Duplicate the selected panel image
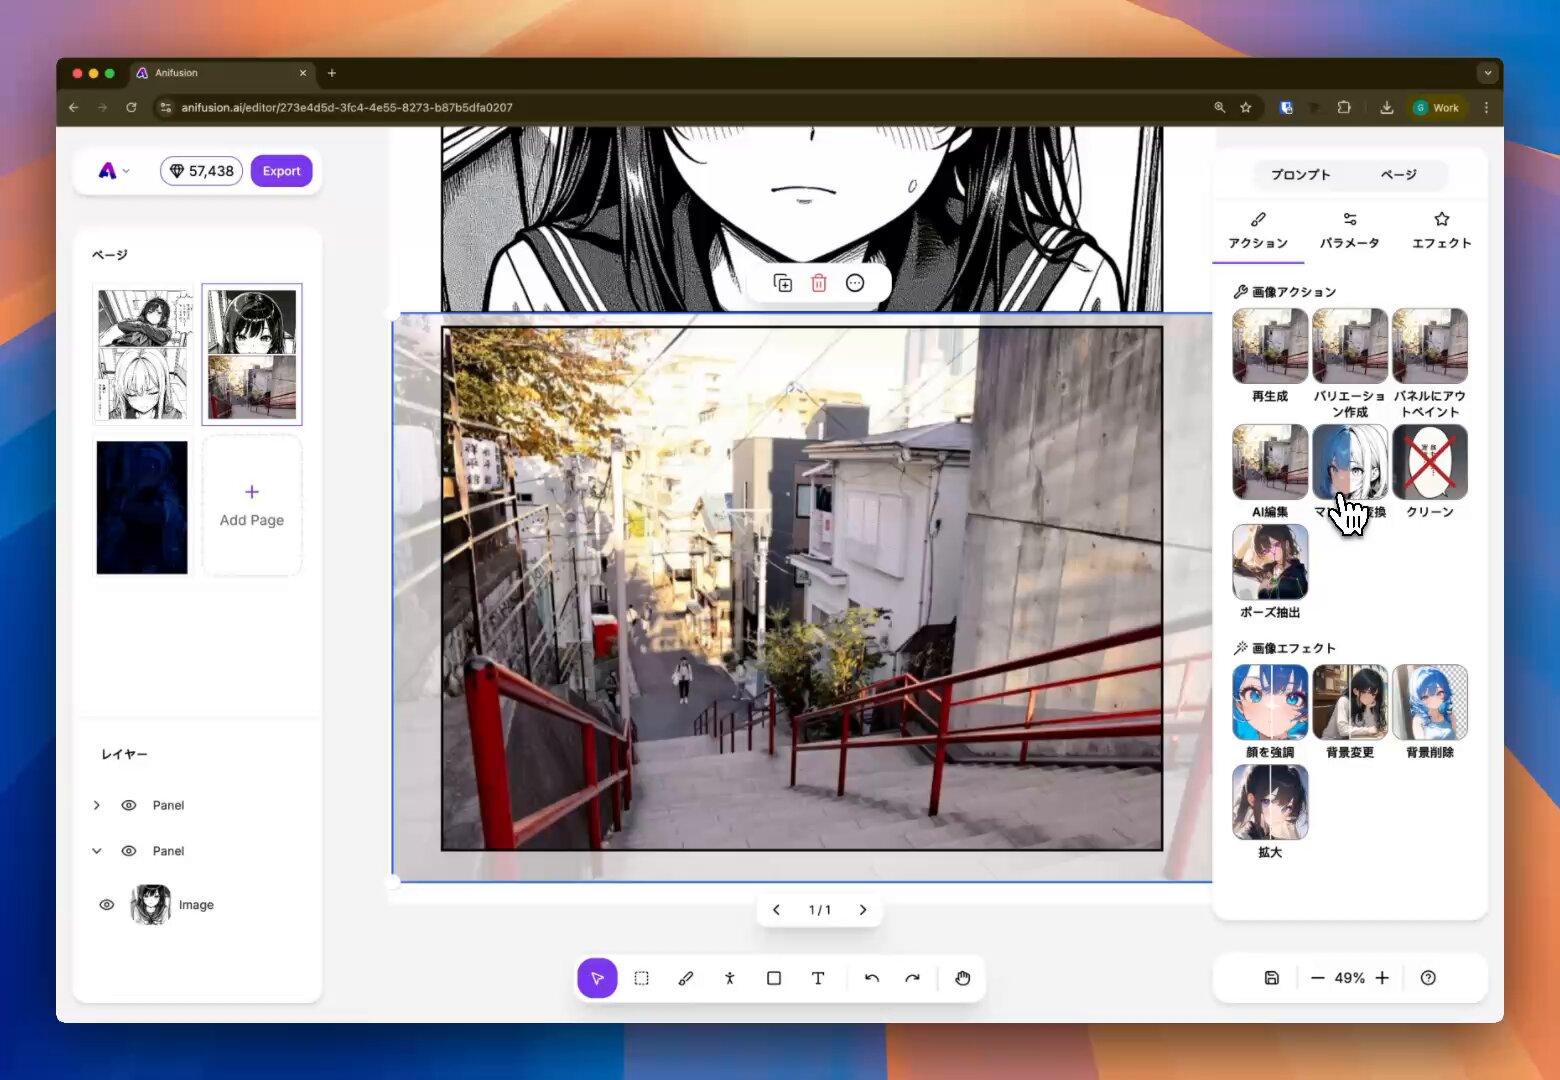 pyautogui.click(x=783, y=283)
